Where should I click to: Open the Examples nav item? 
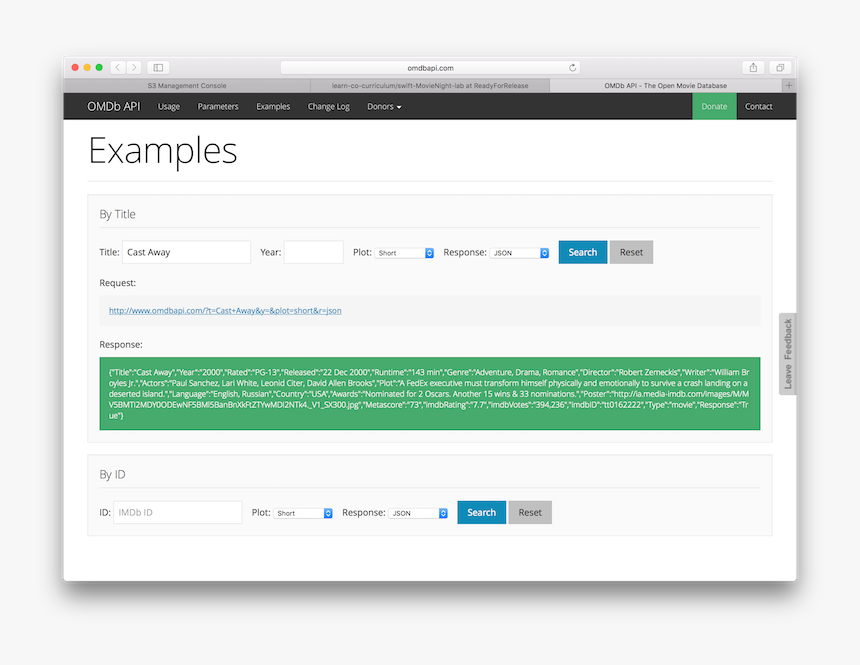[x=273, y=106]
